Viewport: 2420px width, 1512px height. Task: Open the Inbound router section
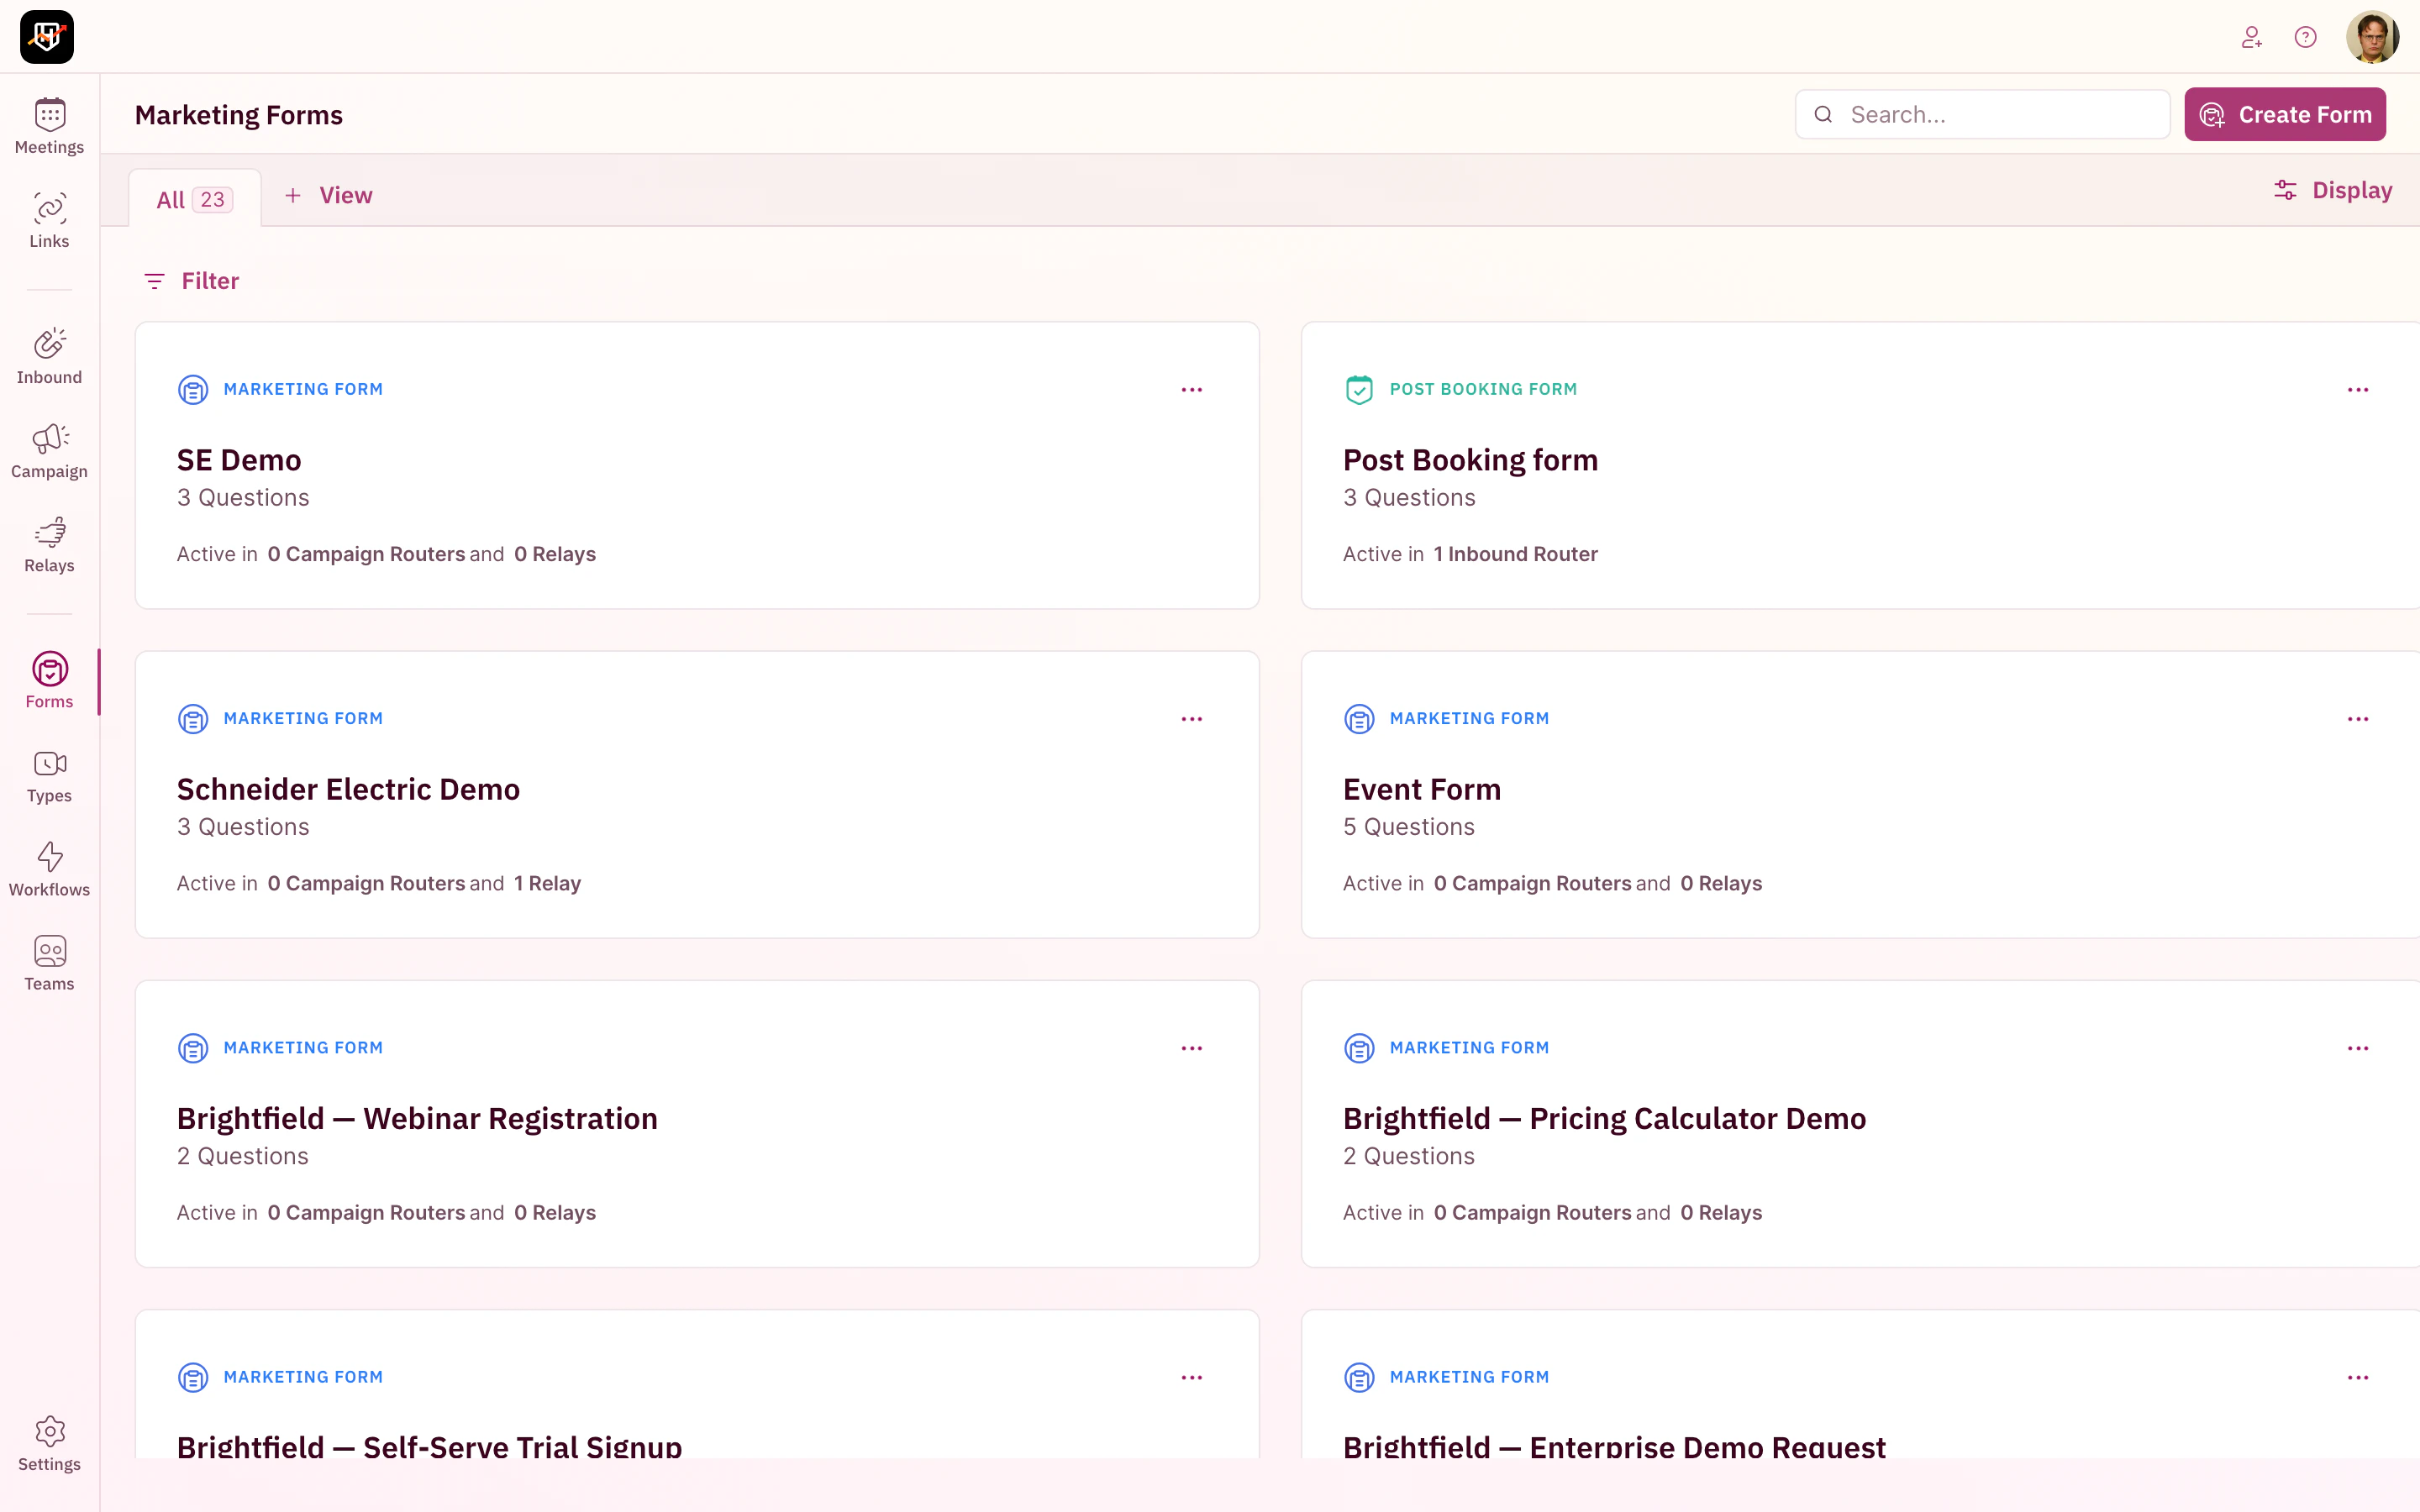[x=49, y=357]
